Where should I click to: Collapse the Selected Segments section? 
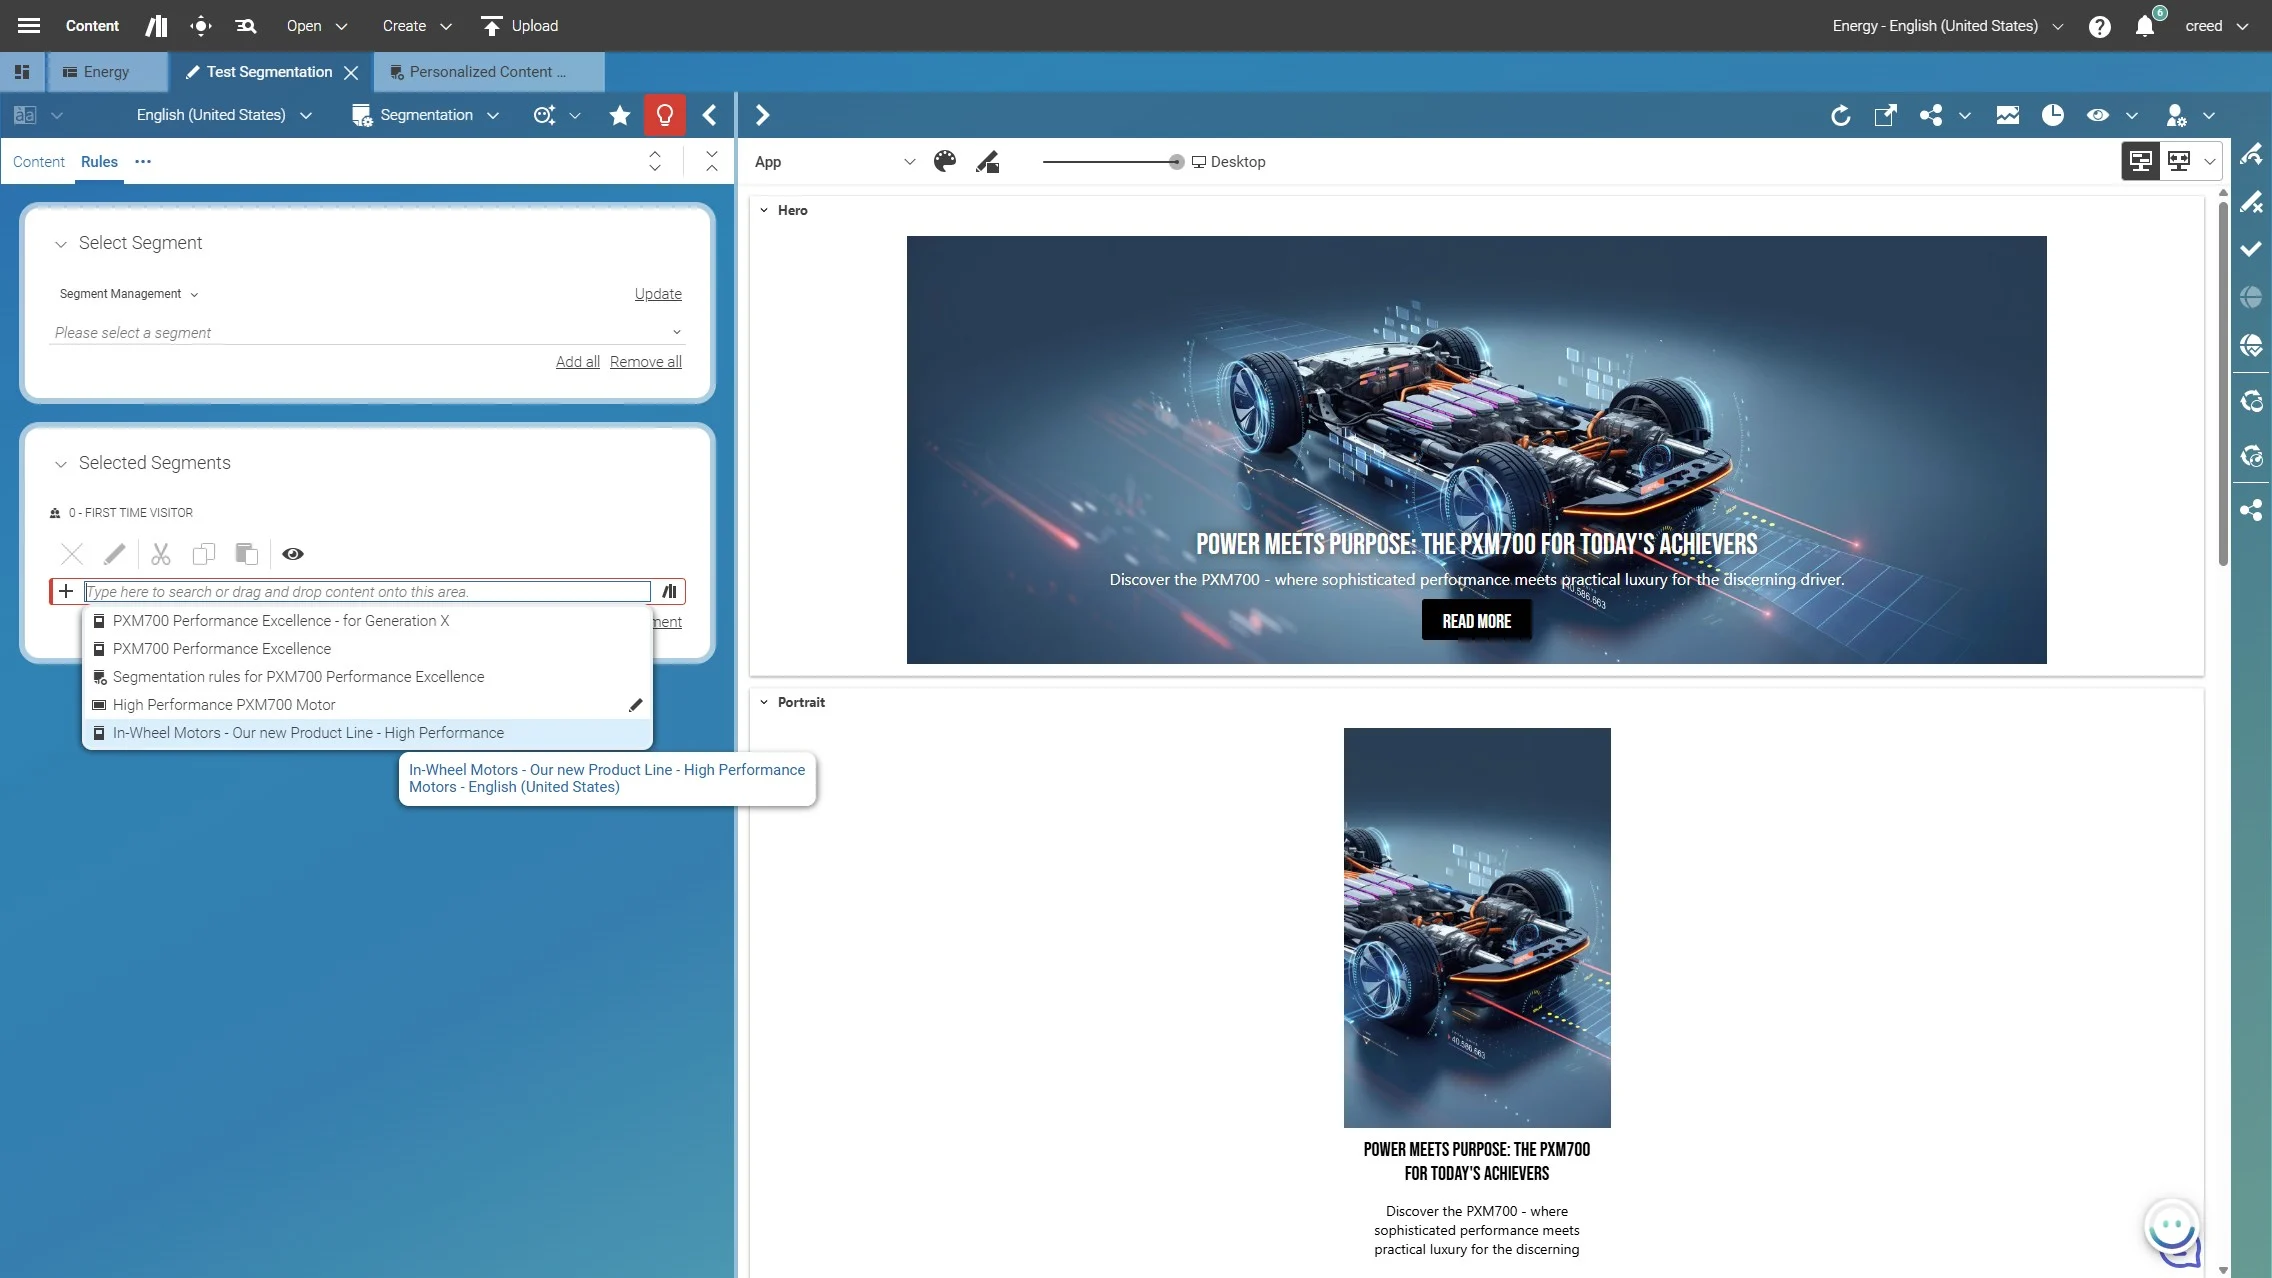coord(61,464)
